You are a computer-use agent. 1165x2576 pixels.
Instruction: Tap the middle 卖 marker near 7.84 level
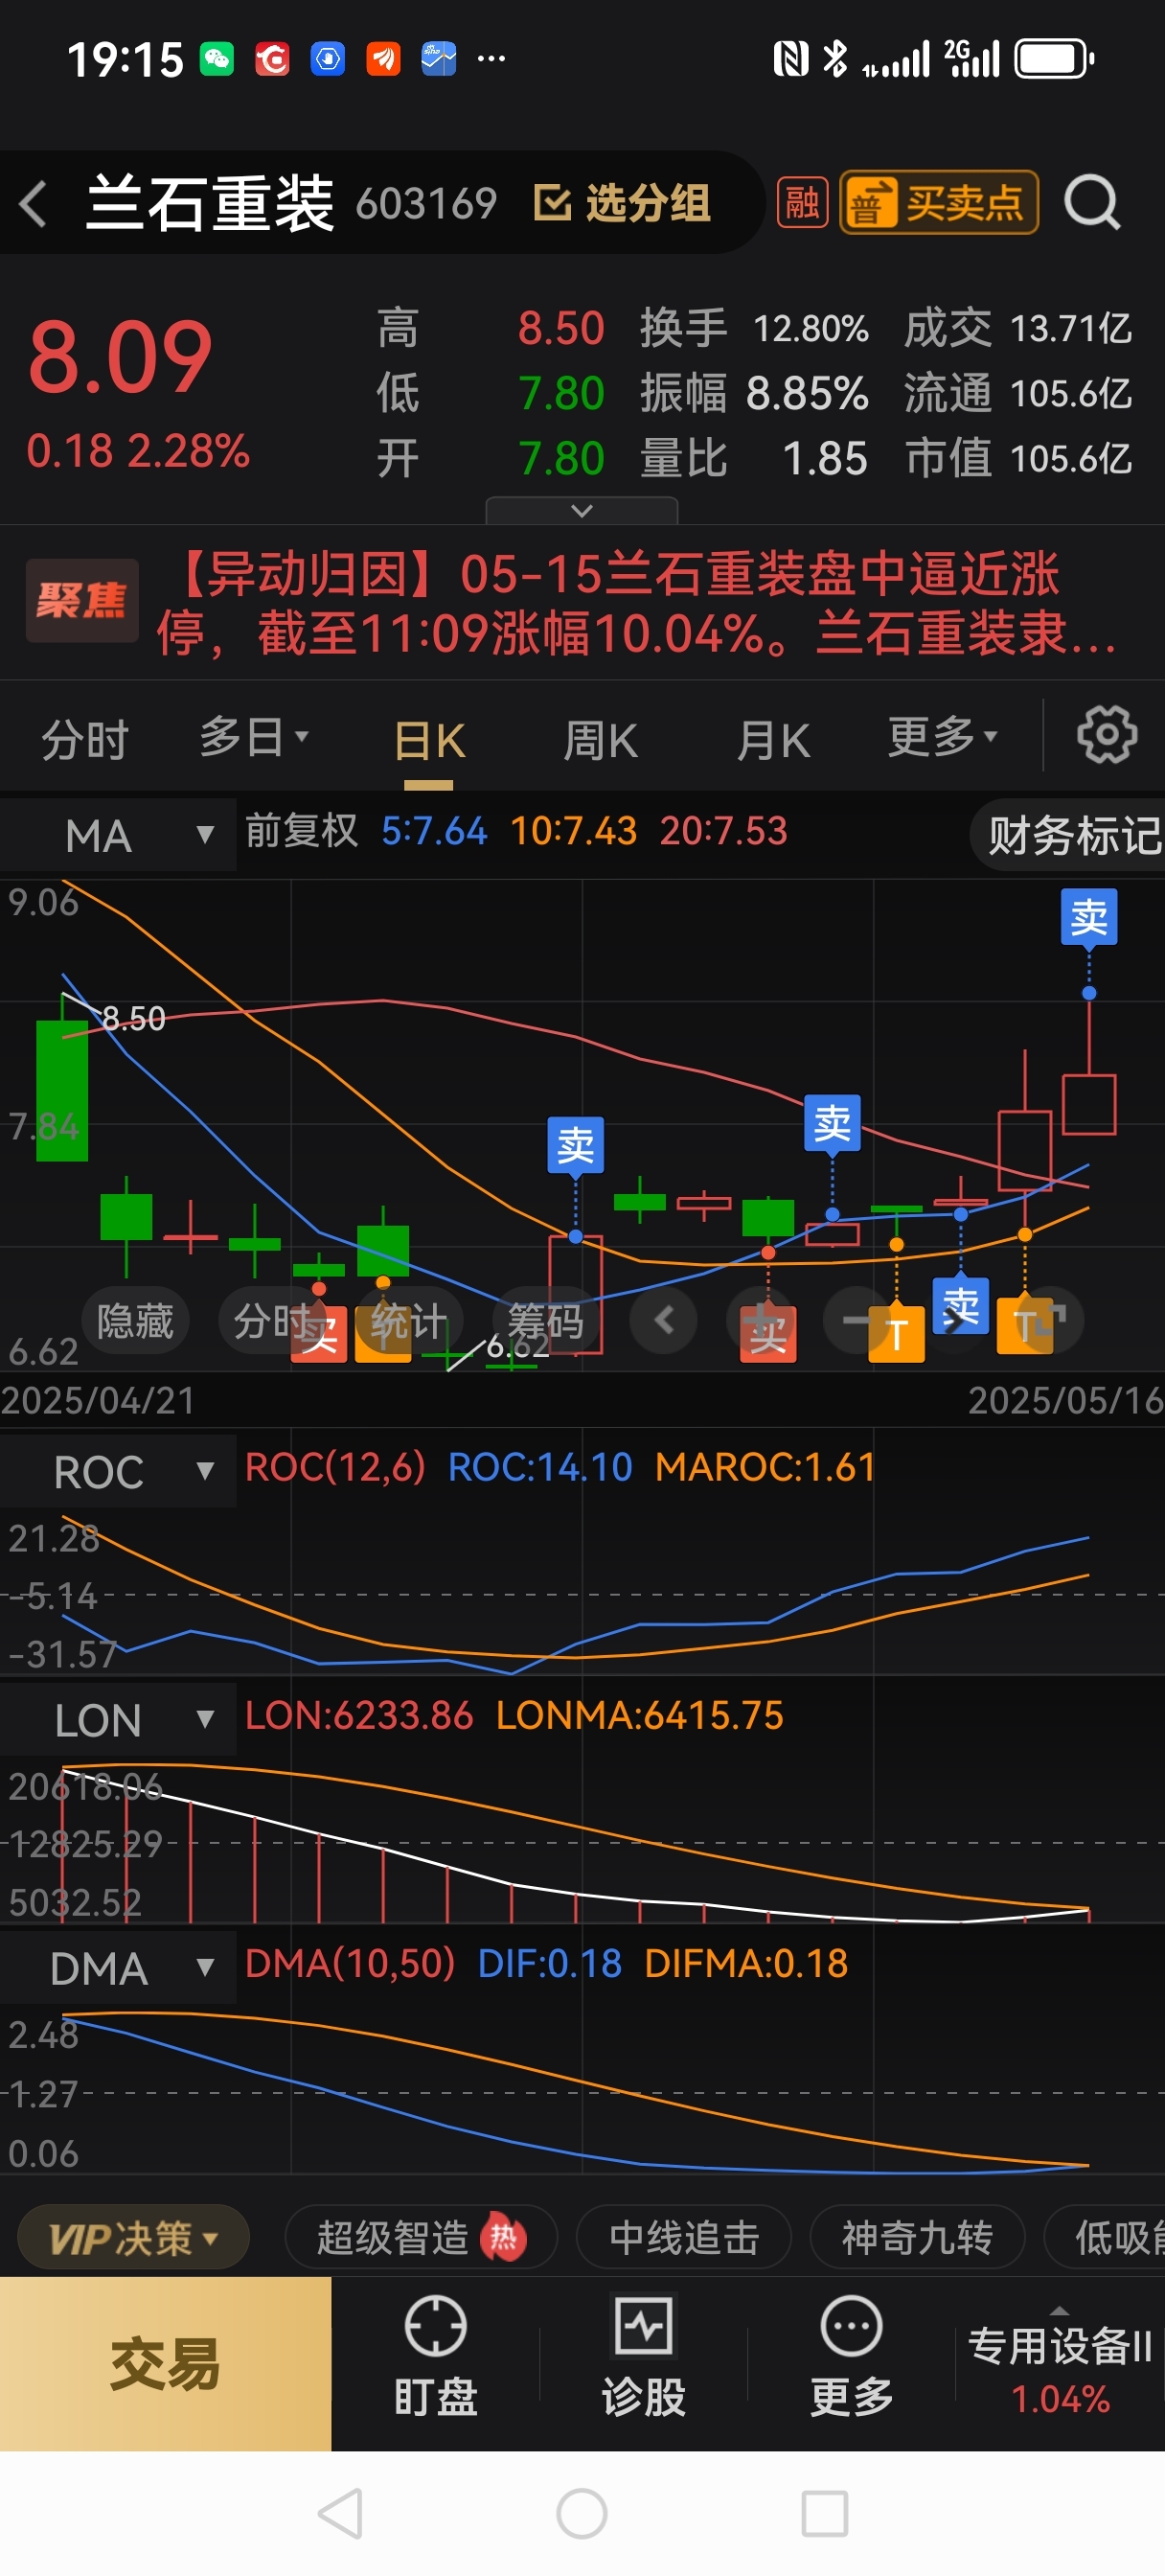tap(832, 1123)
